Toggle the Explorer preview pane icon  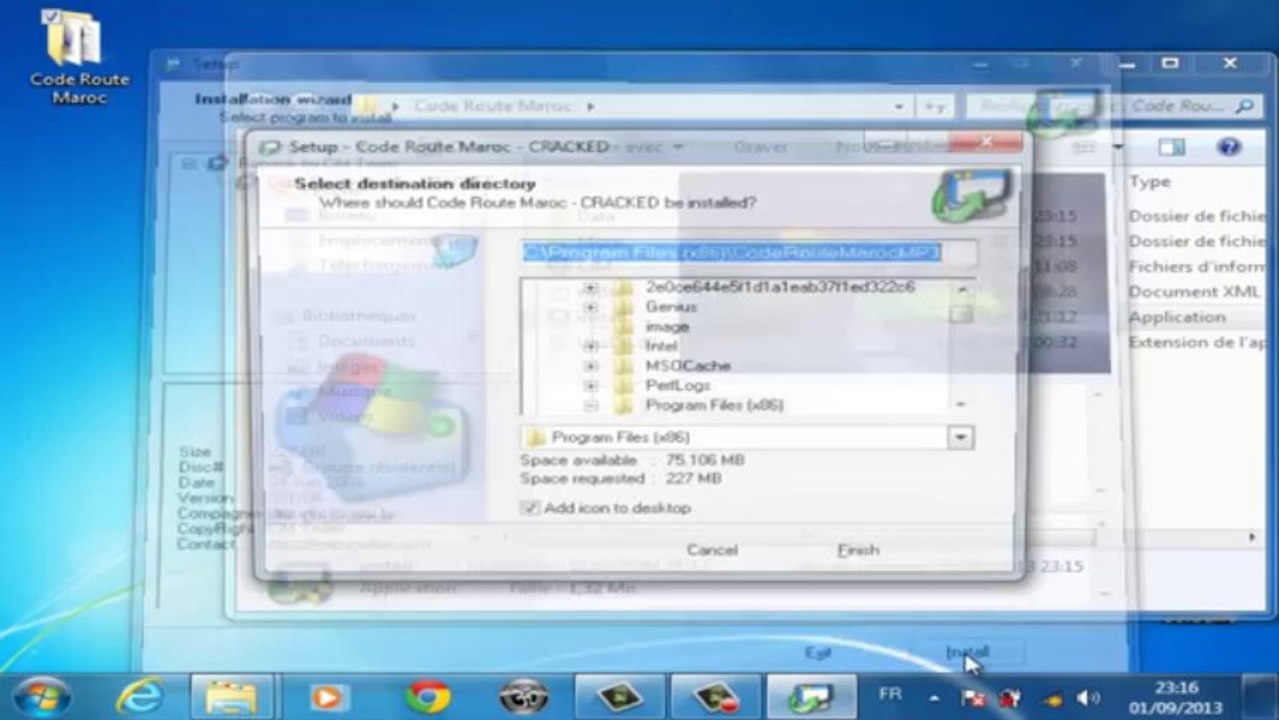[1171, 147]
